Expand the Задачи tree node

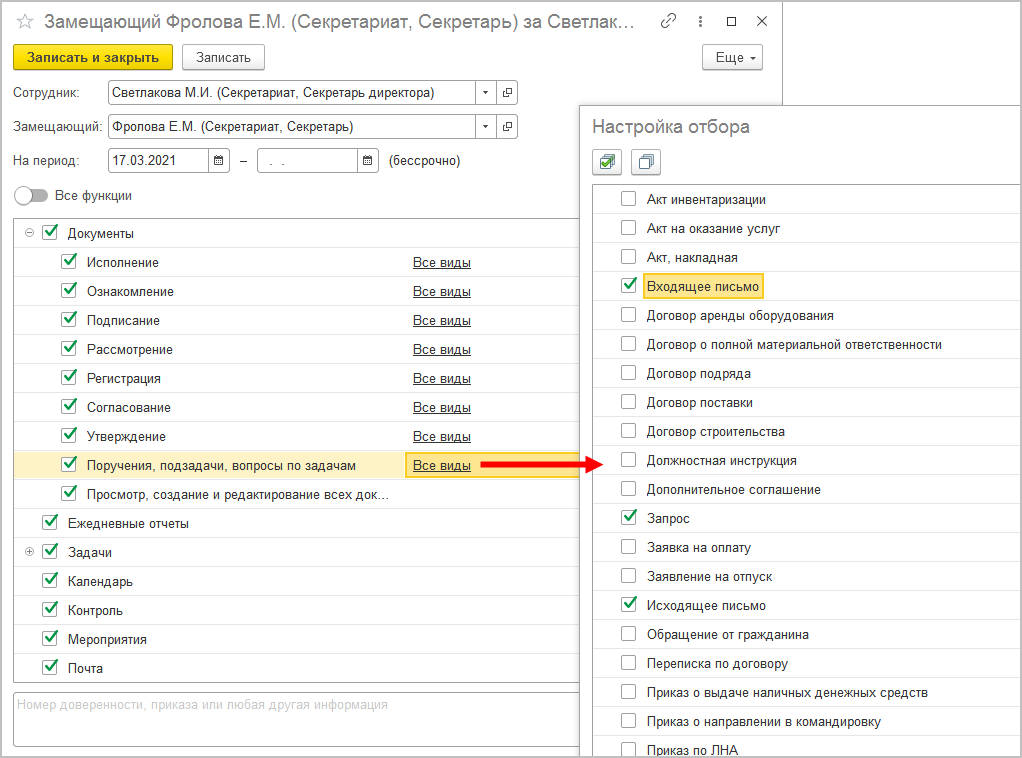point(29,552)
